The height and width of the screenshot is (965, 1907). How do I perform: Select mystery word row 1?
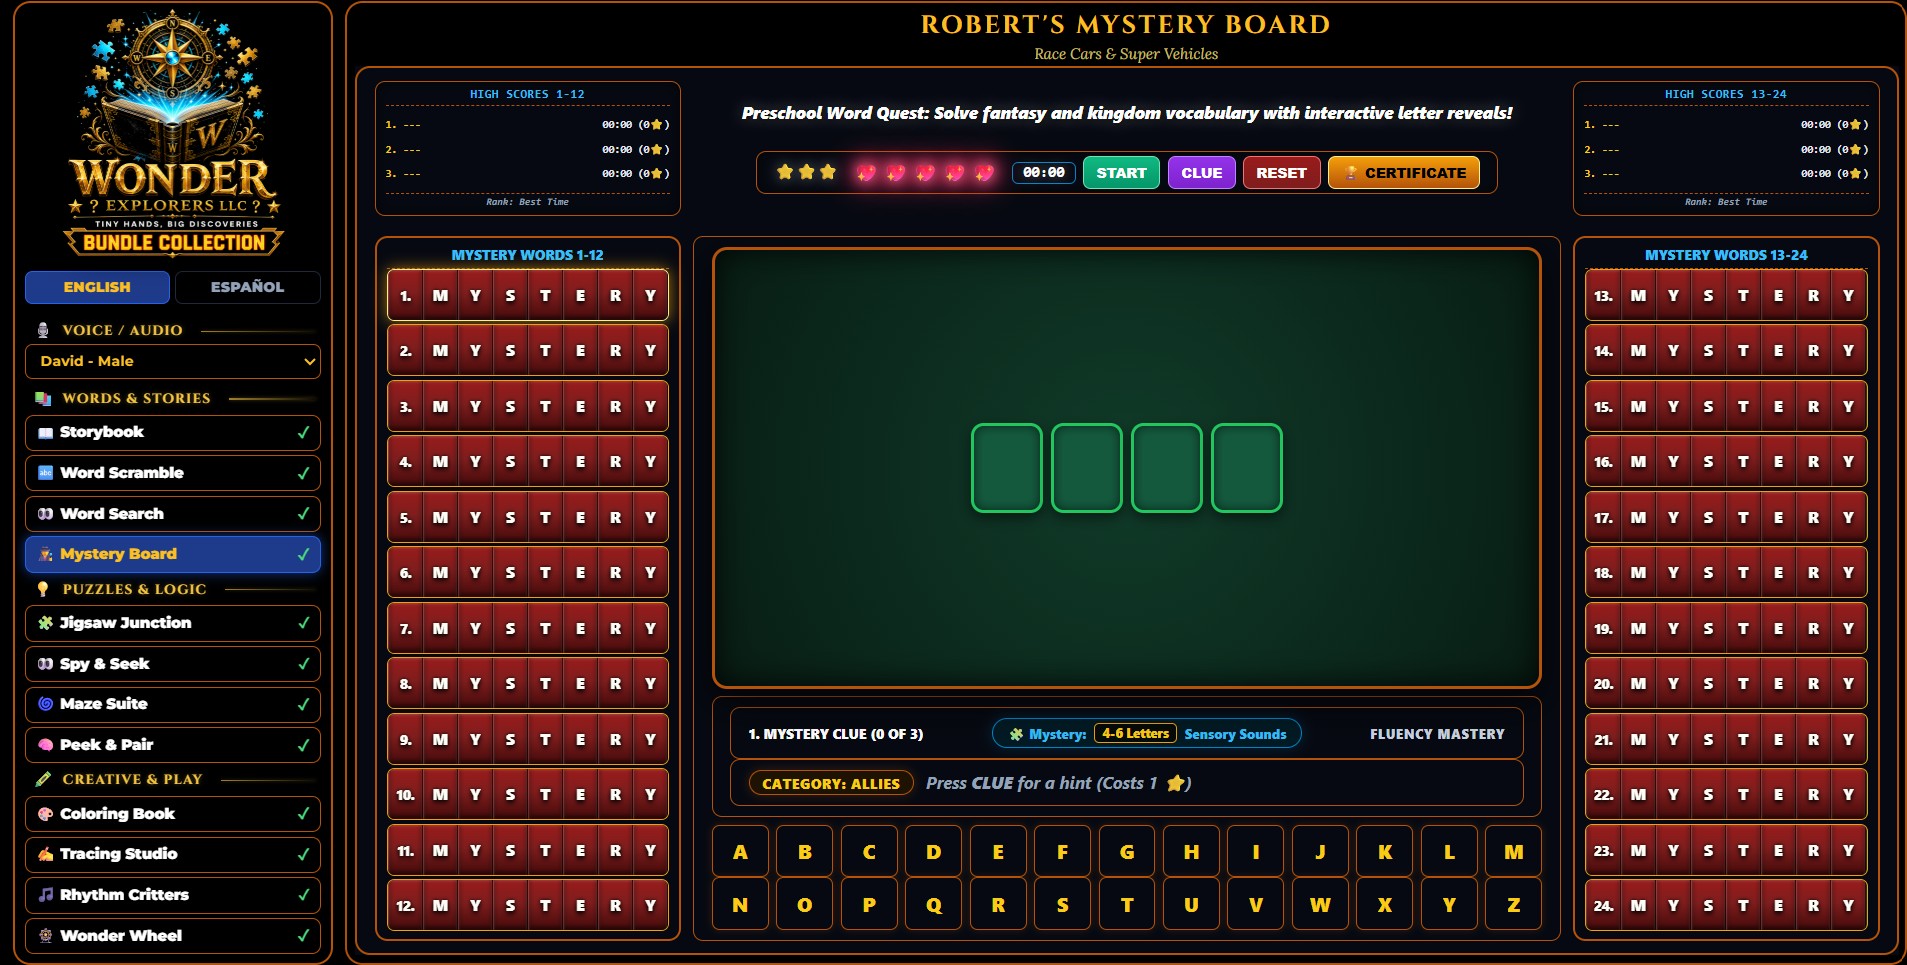528,296
